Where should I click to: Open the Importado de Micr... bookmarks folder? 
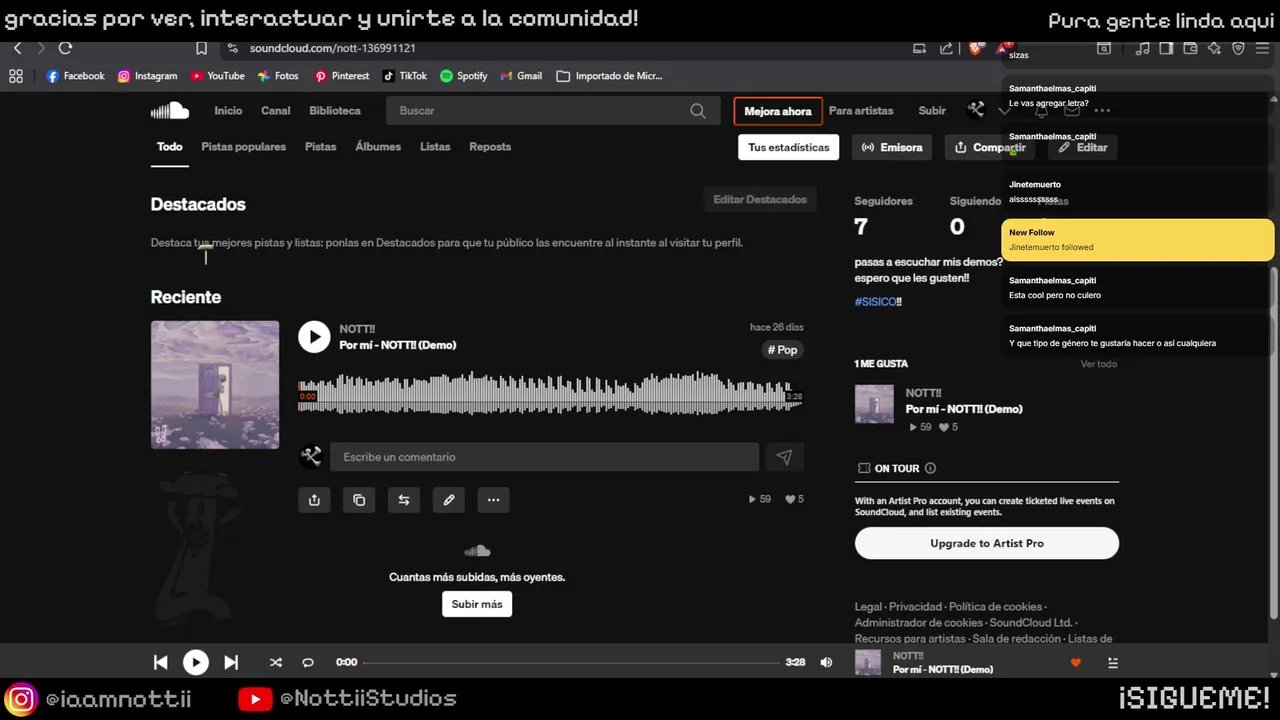609,76
